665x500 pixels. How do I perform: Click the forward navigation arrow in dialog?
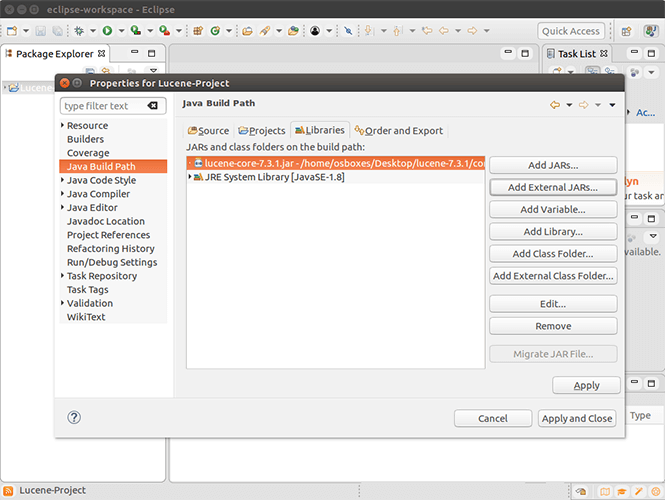click(x=583, y=105)
